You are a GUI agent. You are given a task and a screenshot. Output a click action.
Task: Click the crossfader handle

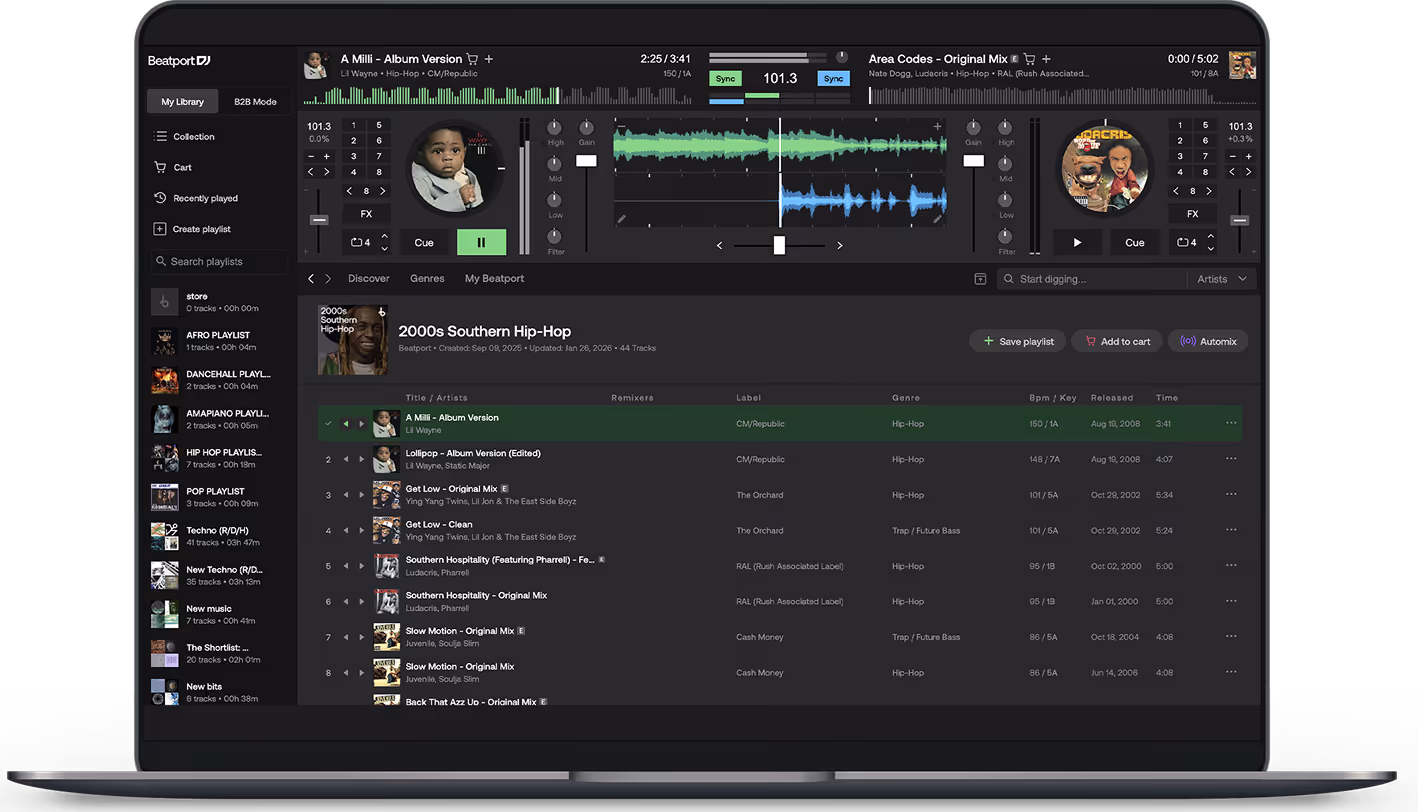click(779, 245)
